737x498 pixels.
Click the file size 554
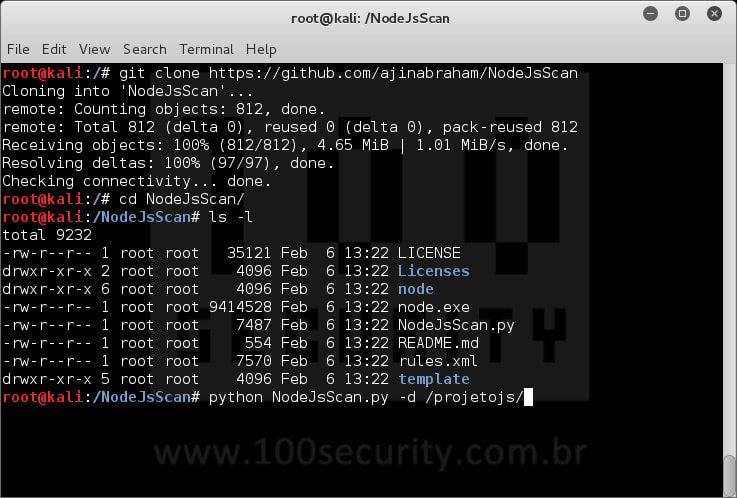[258, 343]
